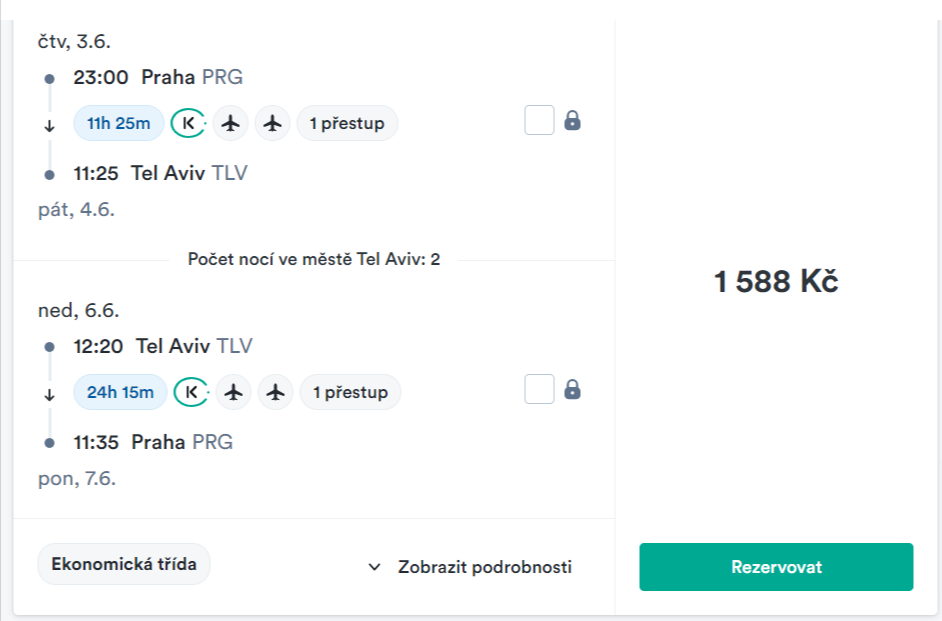
Task: Click the 24h 15m duration badge
Action: click(120, 392)
